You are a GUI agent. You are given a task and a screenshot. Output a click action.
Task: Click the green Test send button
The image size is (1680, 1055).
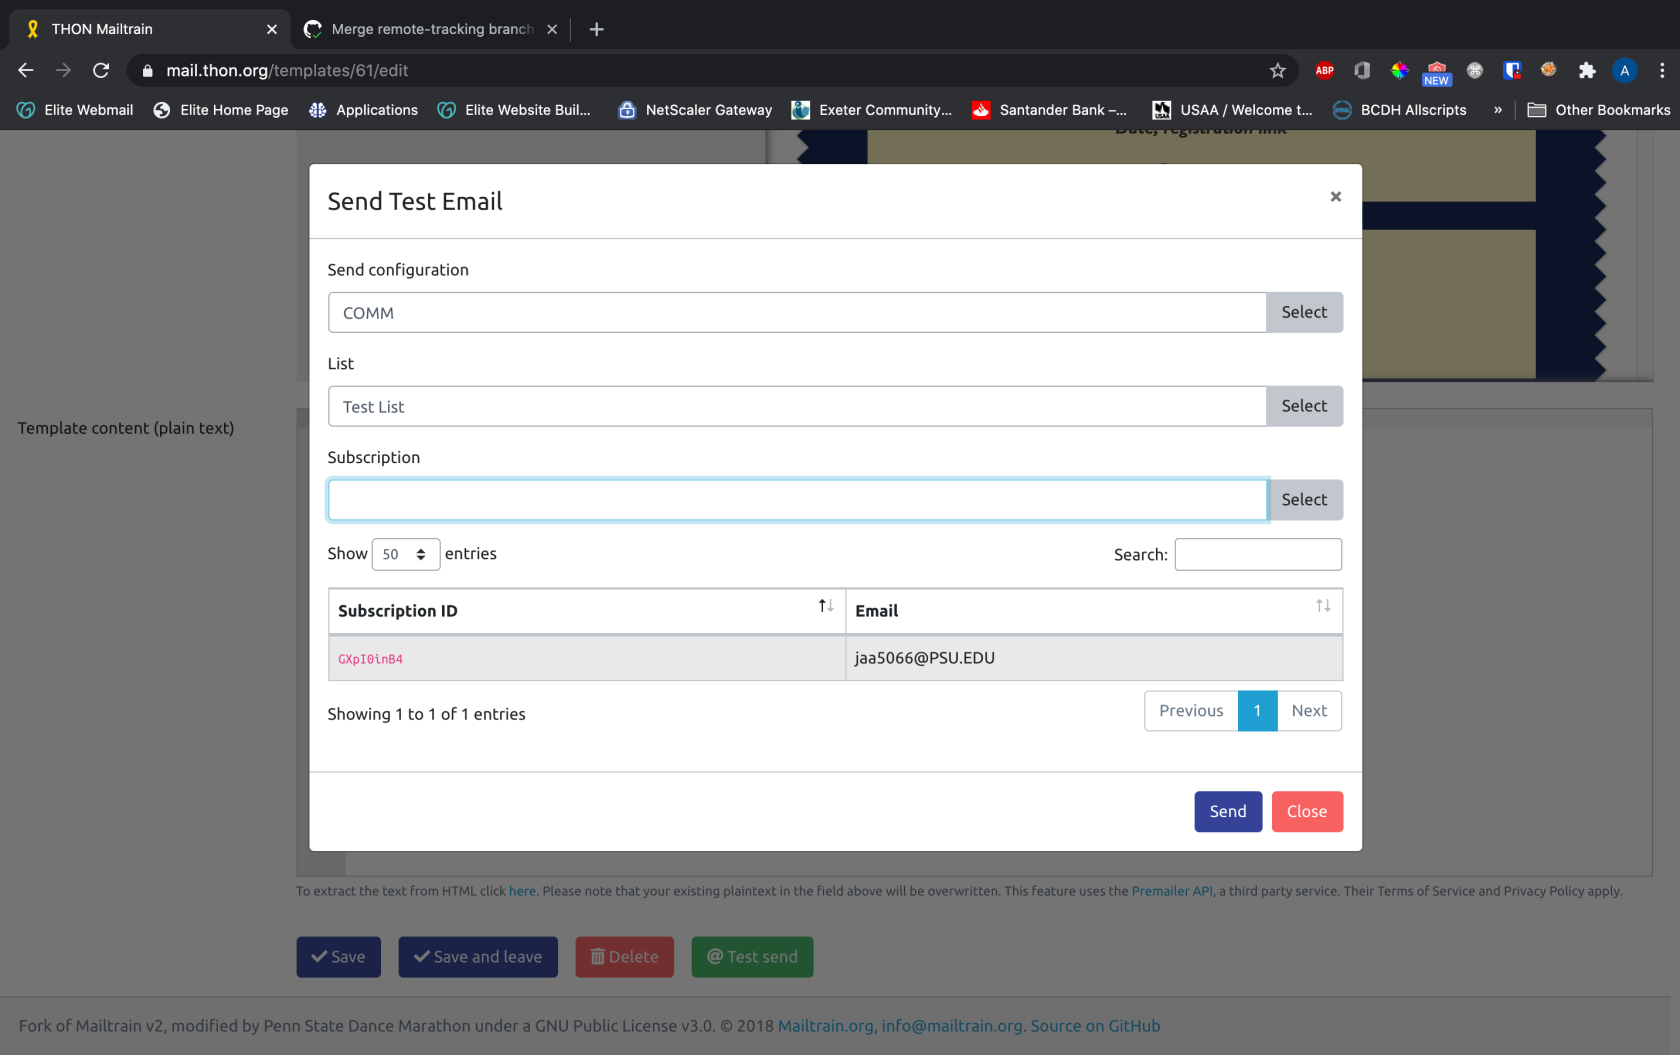click(752, 957)
